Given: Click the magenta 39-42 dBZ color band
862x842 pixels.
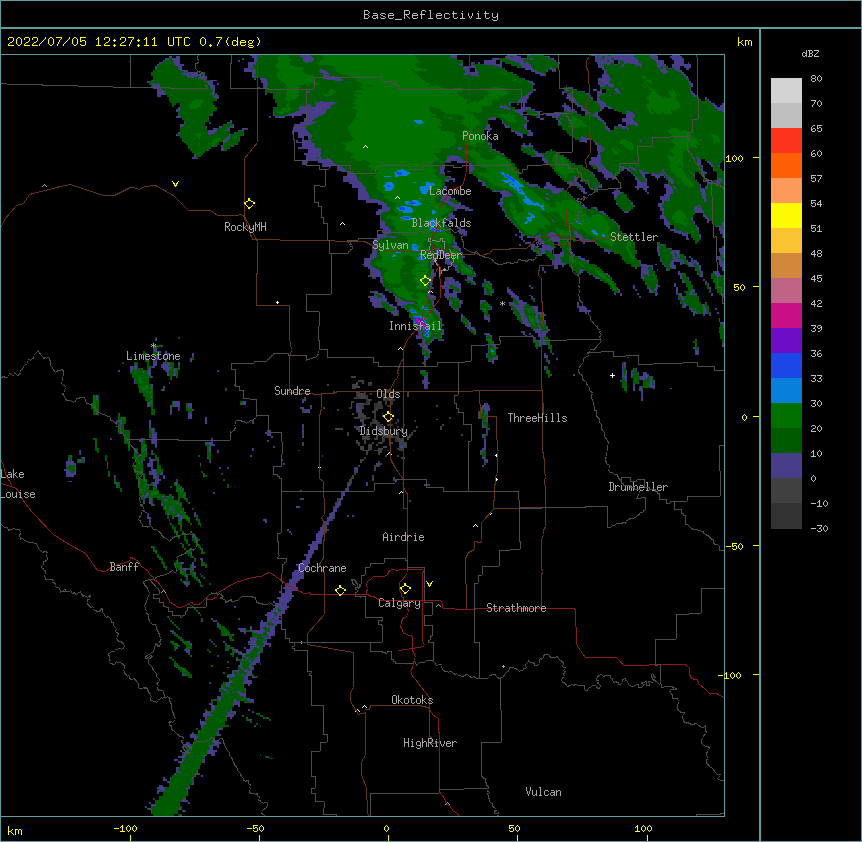Looking at the screenshot, I should click(x=786, y=315).
